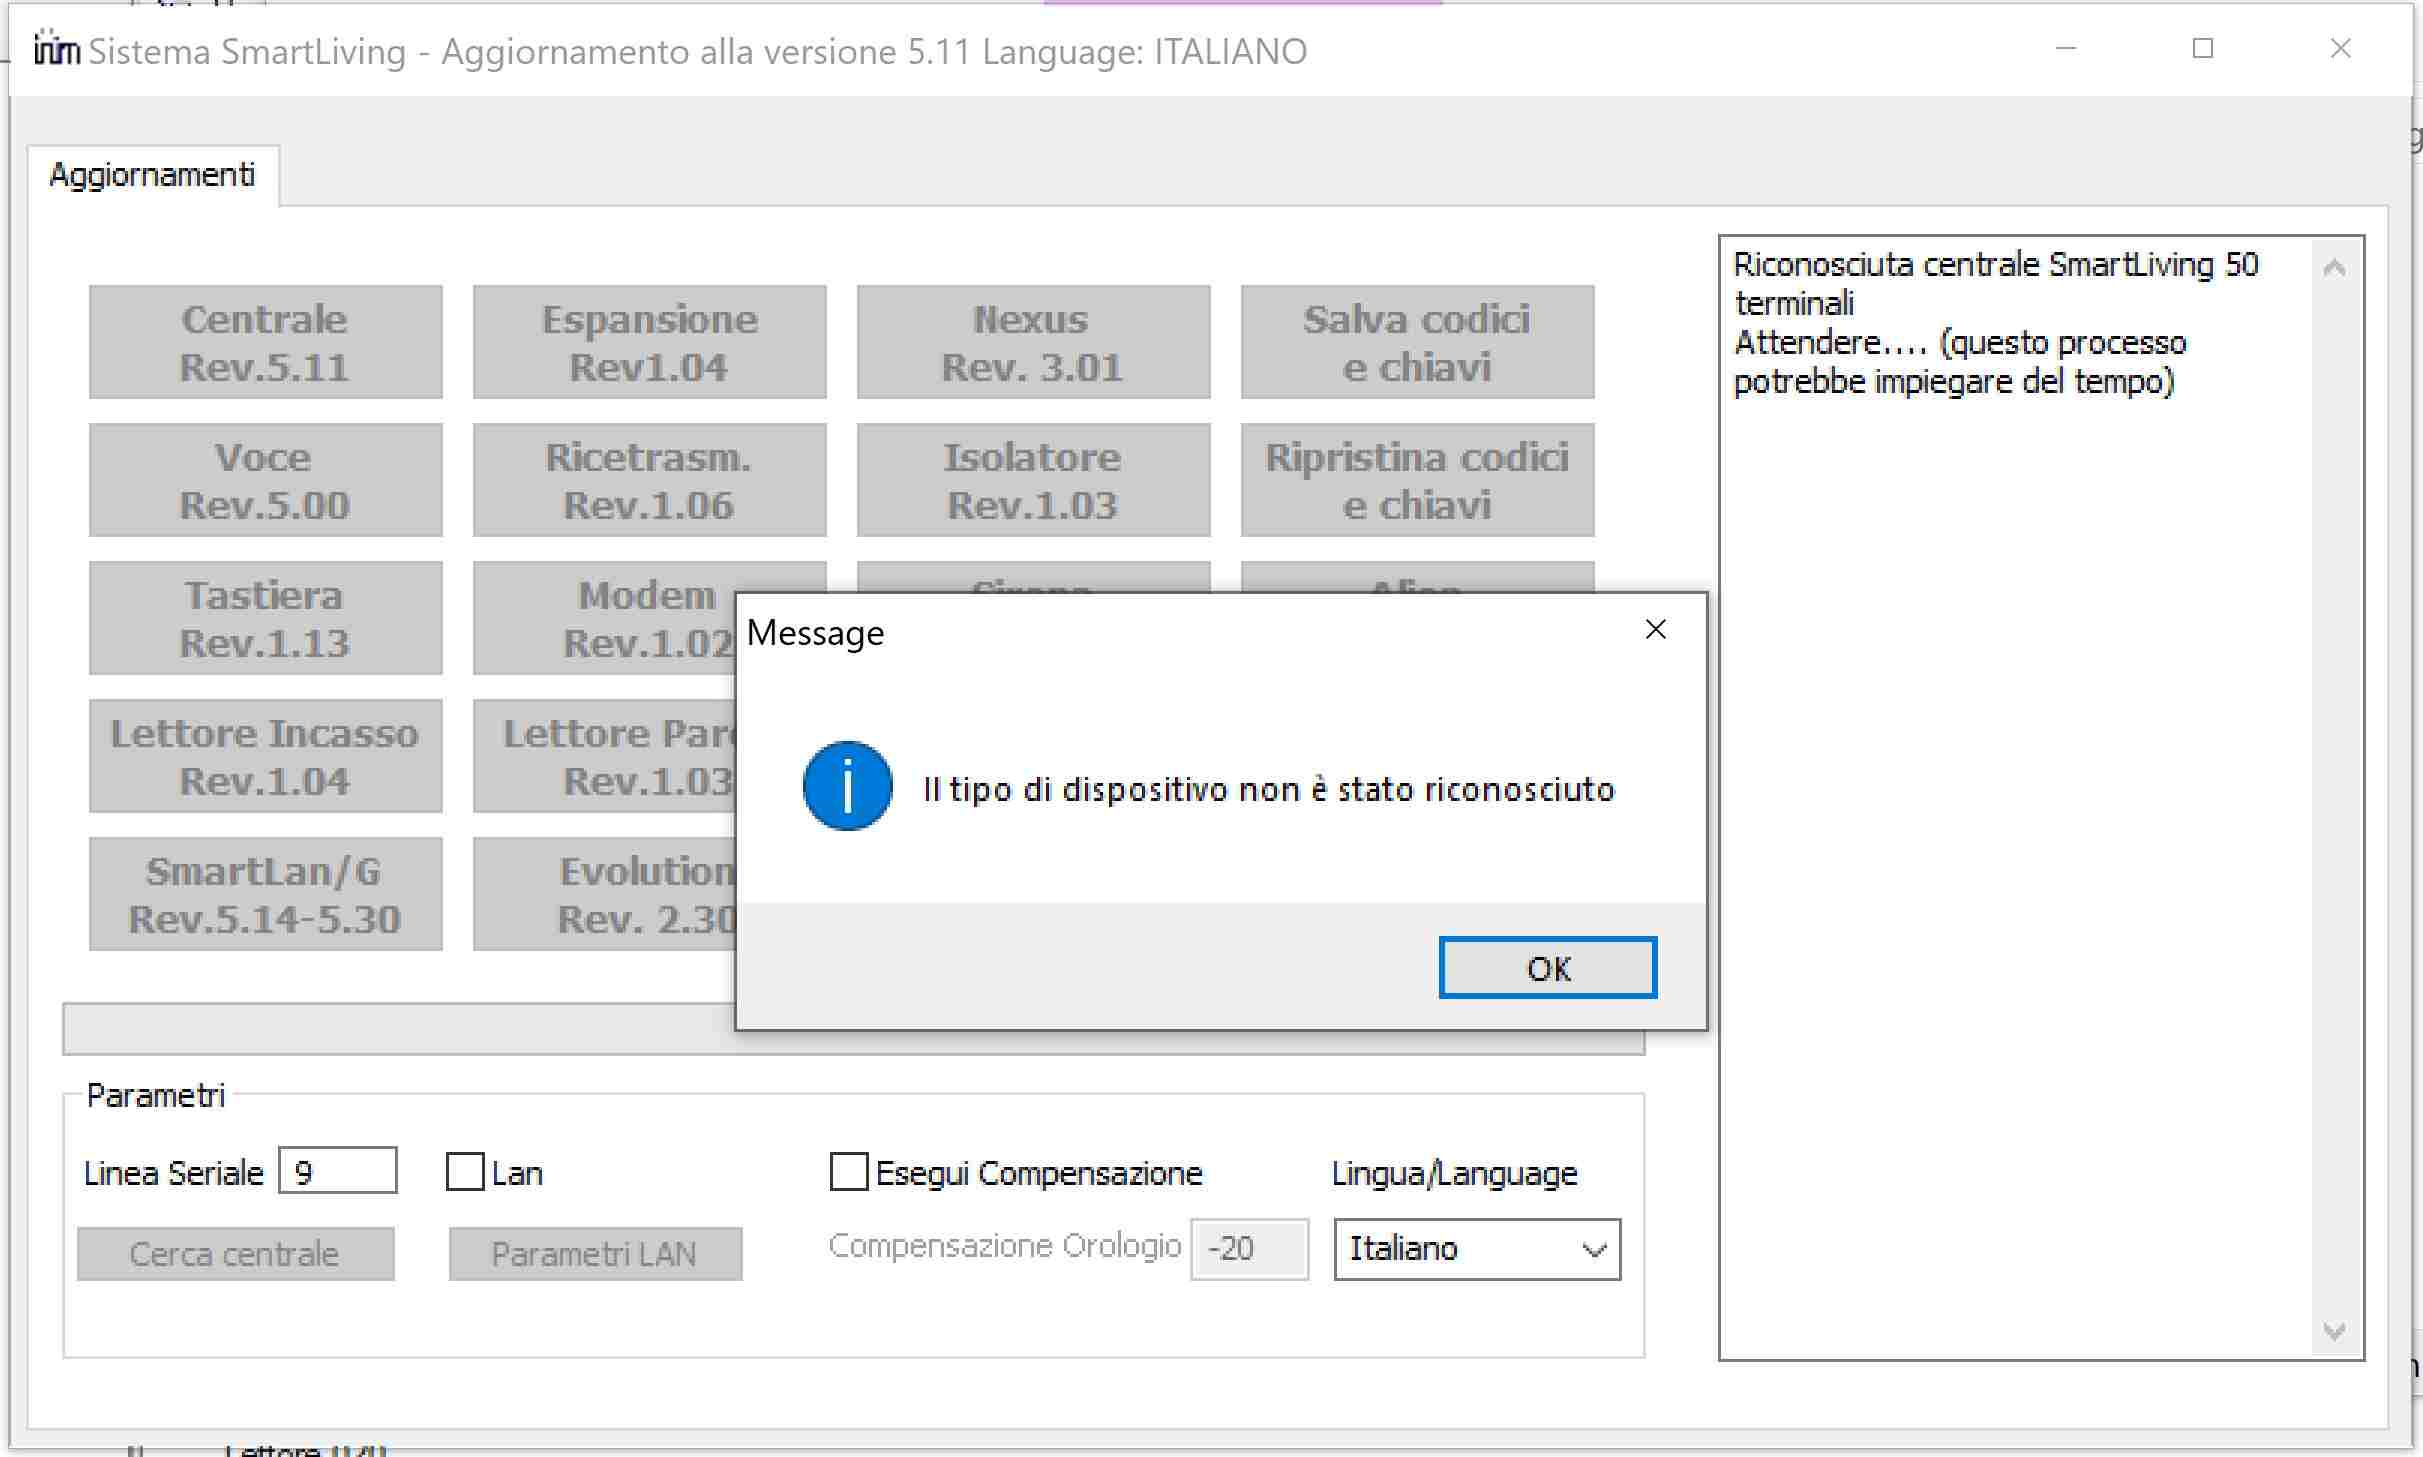
Task: Click the Ricetrasm. Rev.1.06 button
Action: 649,480
